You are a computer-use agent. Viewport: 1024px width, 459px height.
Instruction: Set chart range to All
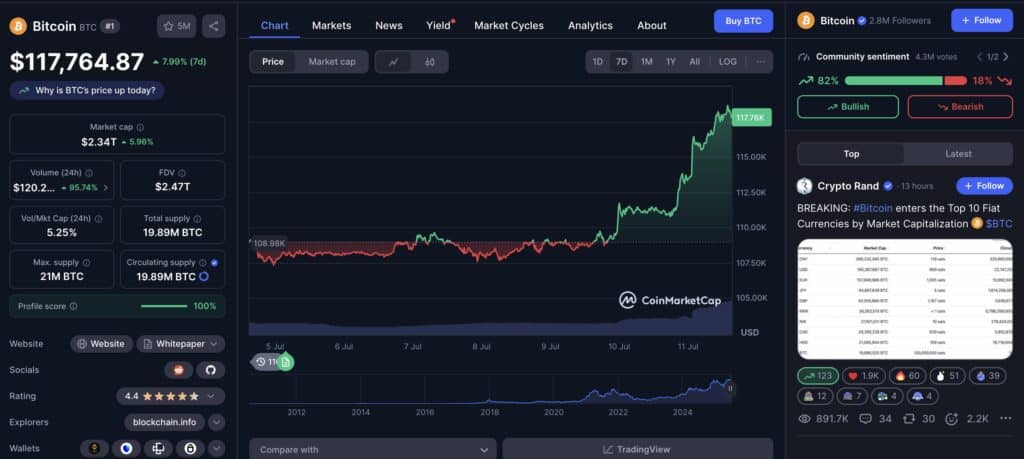point(694,61)
